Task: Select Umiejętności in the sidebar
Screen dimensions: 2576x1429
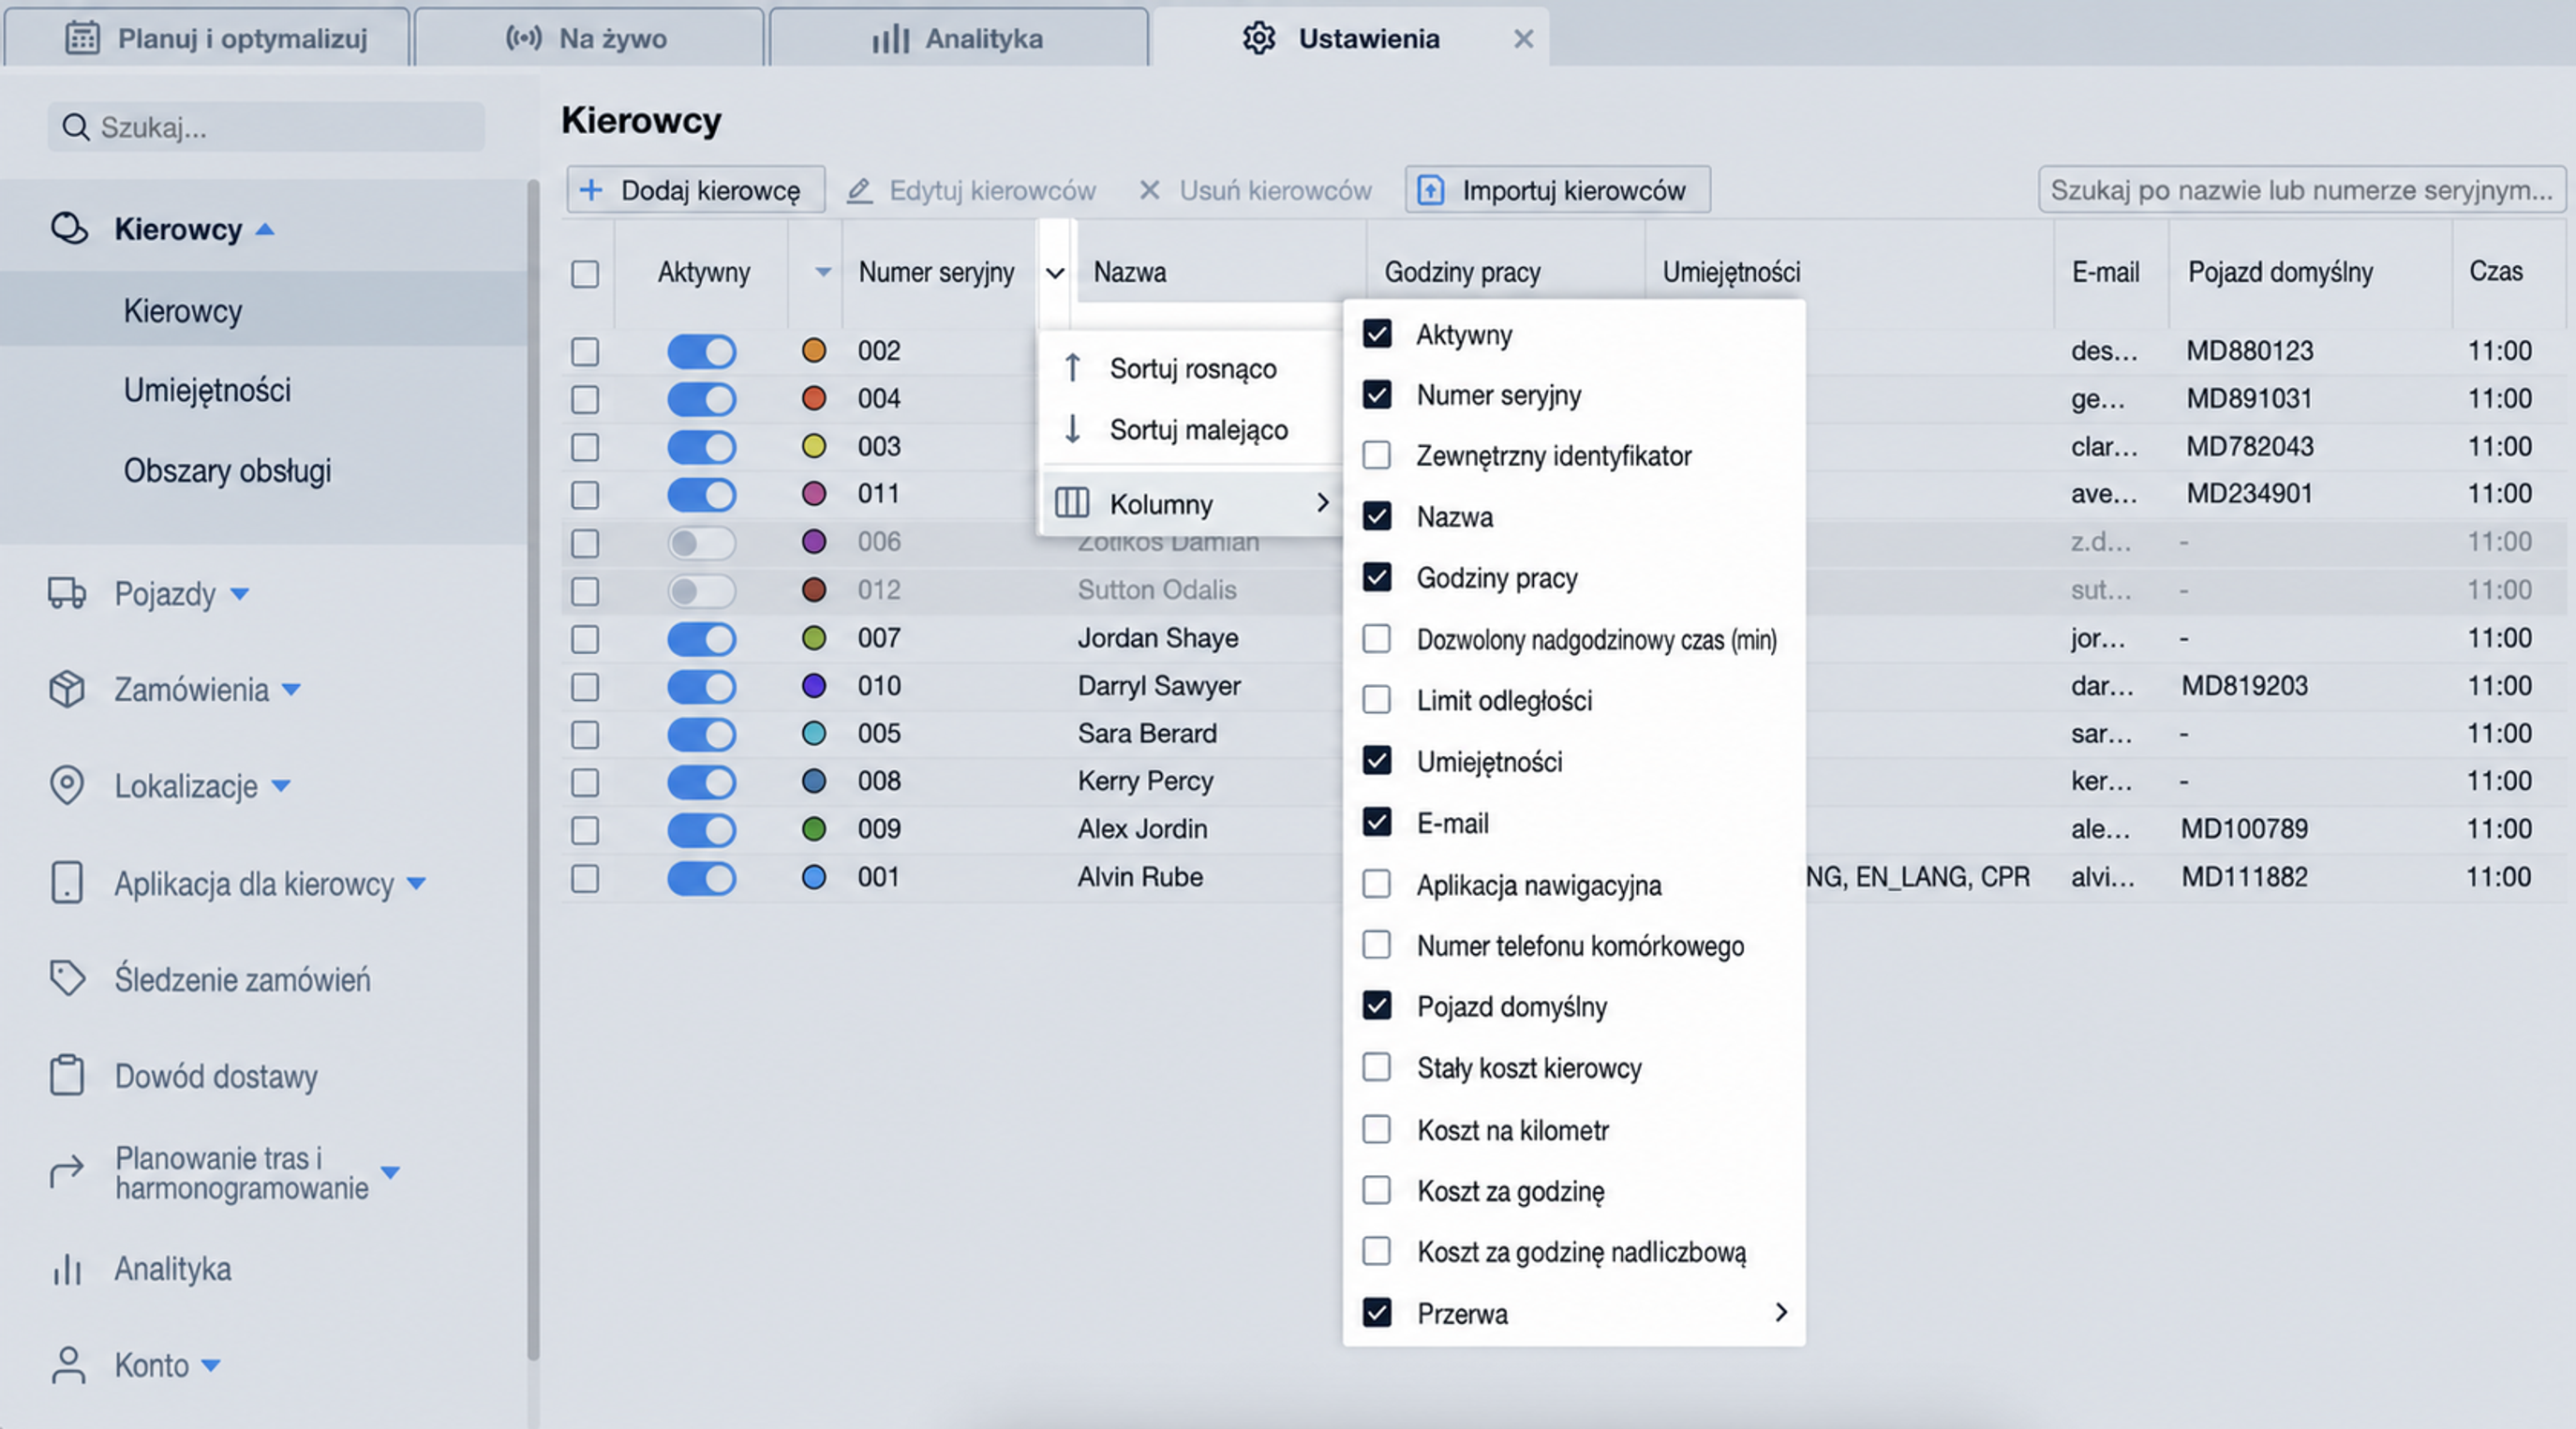Action: tap(207, 389)
